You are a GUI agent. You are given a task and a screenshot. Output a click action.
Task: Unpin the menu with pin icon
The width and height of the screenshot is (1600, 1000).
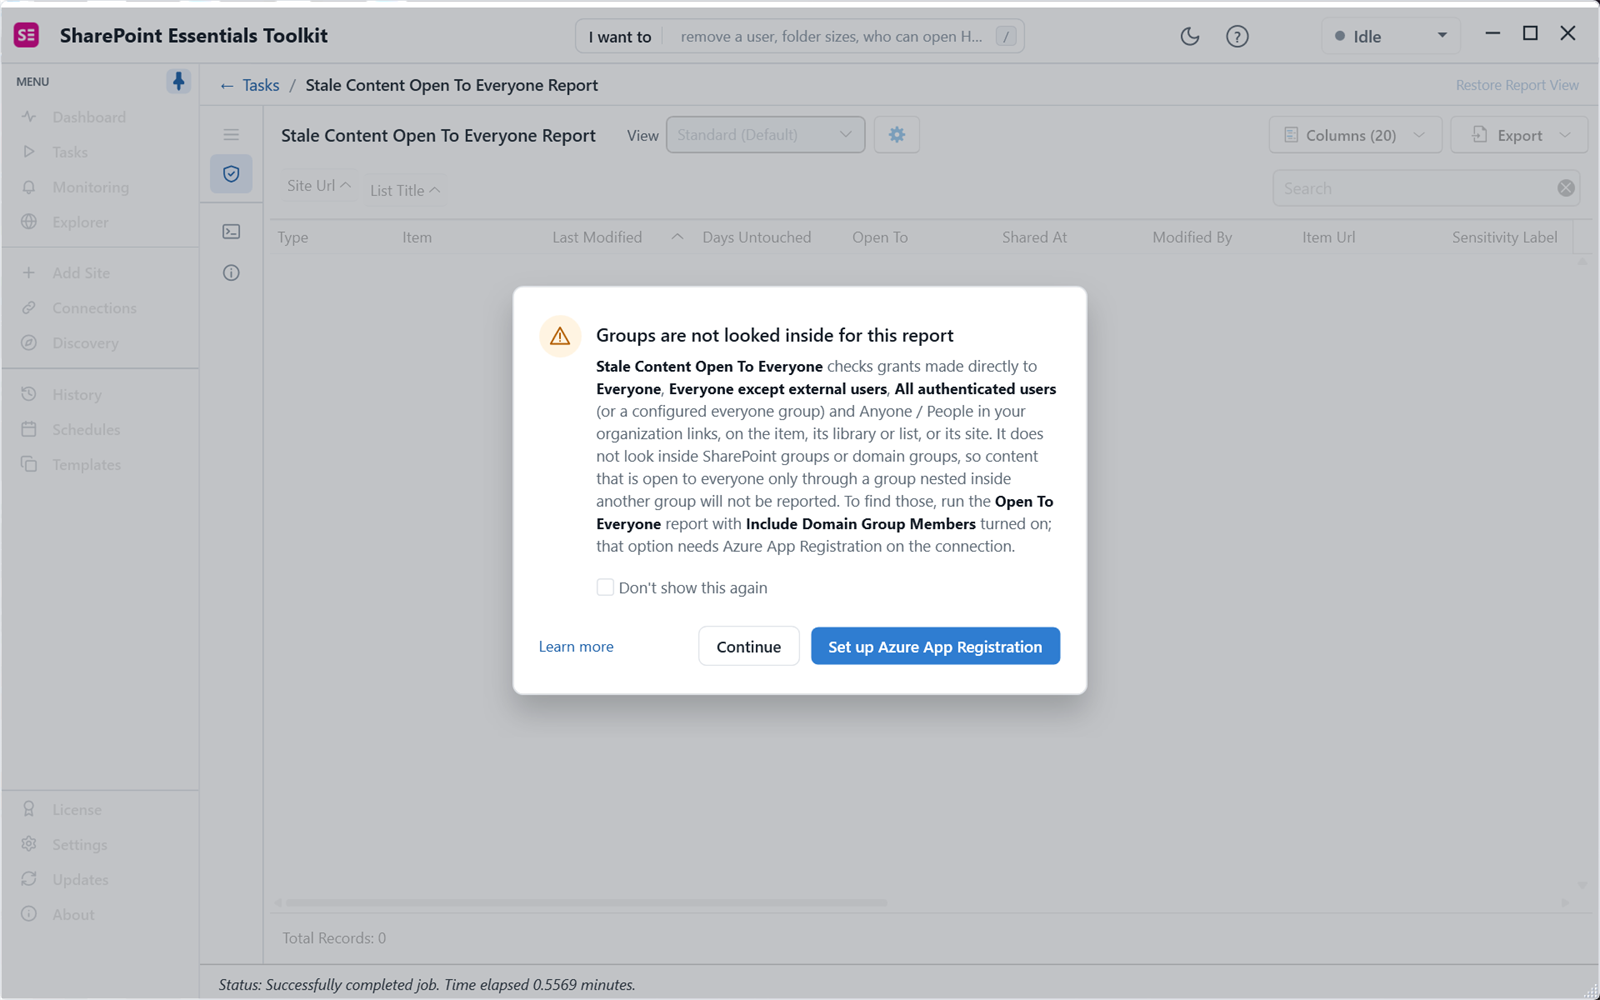pyautogui.click(x=178, y=81)
